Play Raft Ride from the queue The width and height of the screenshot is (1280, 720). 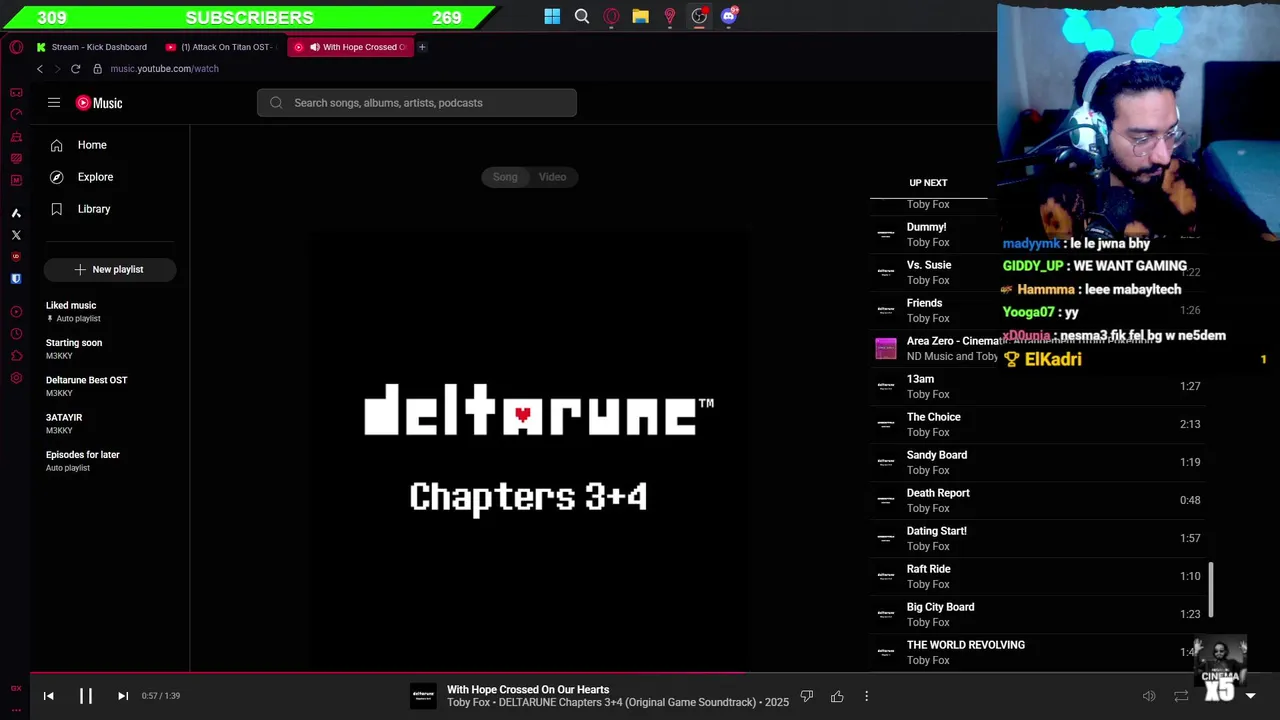1038,576
